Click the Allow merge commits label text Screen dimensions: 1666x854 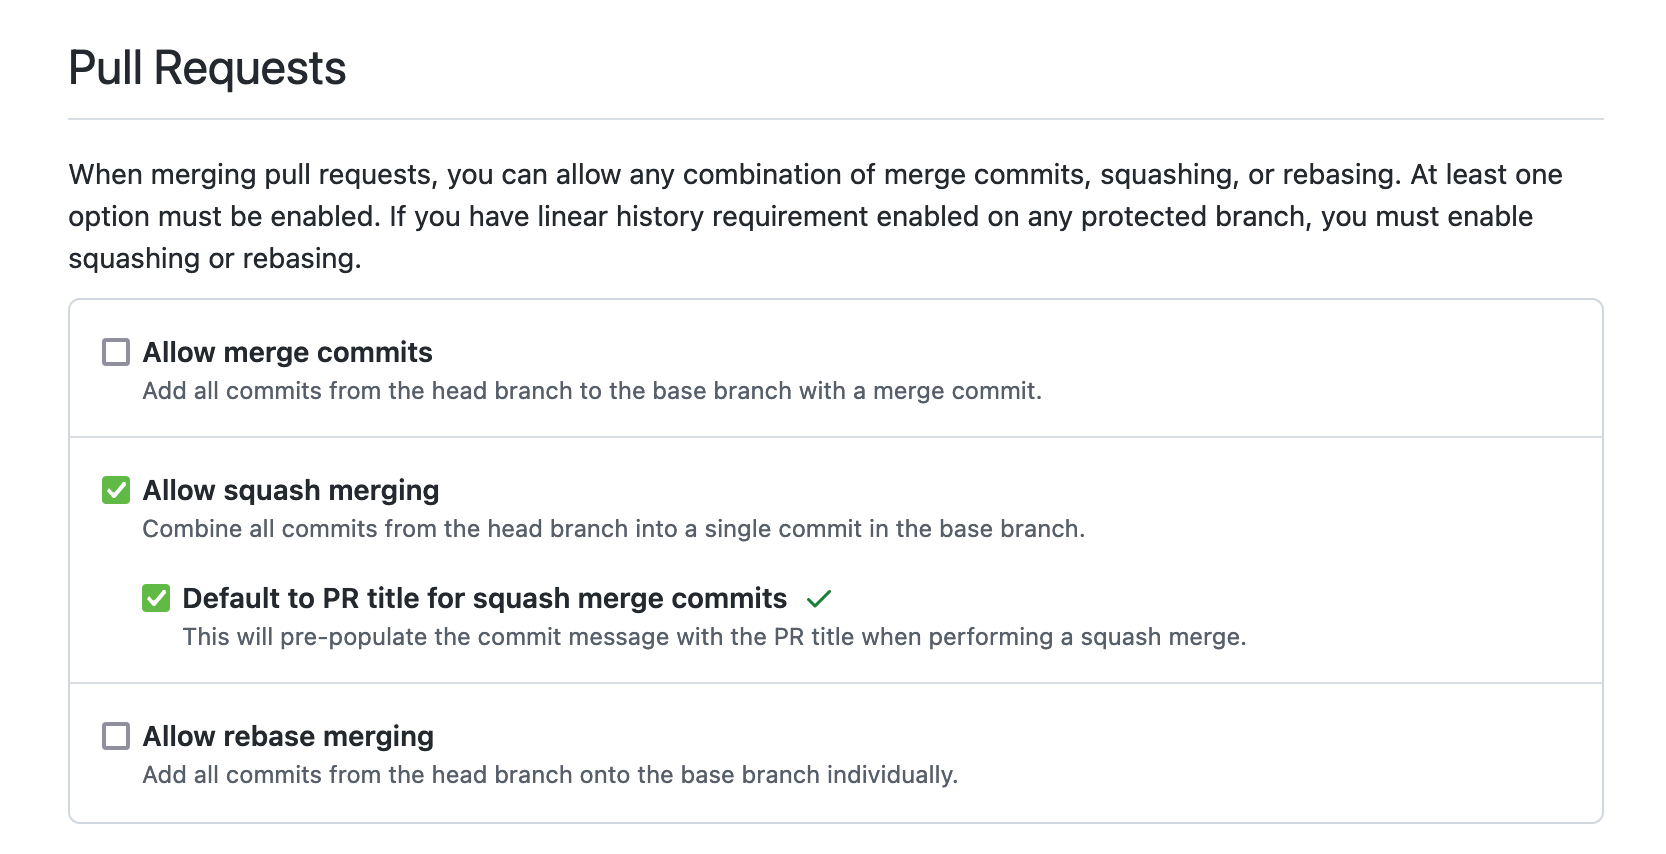pyautogui.click(x=288, y=352)
